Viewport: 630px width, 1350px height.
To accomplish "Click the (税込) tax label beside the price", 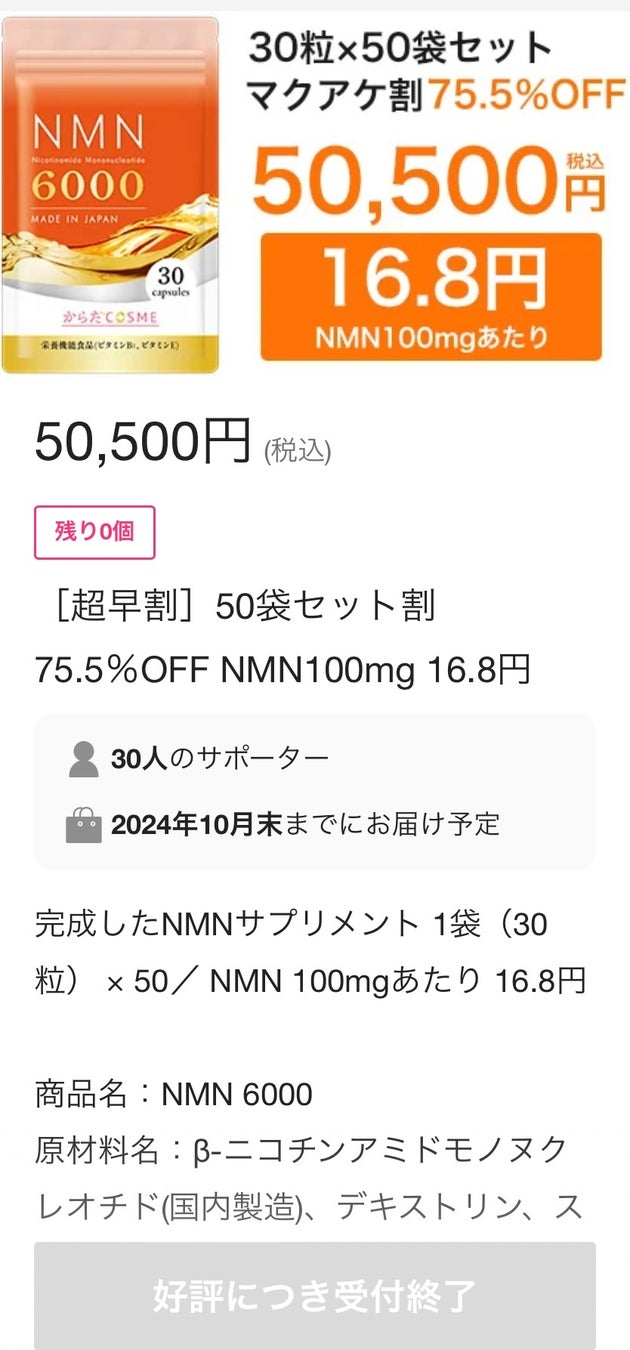I will point(297,451).
